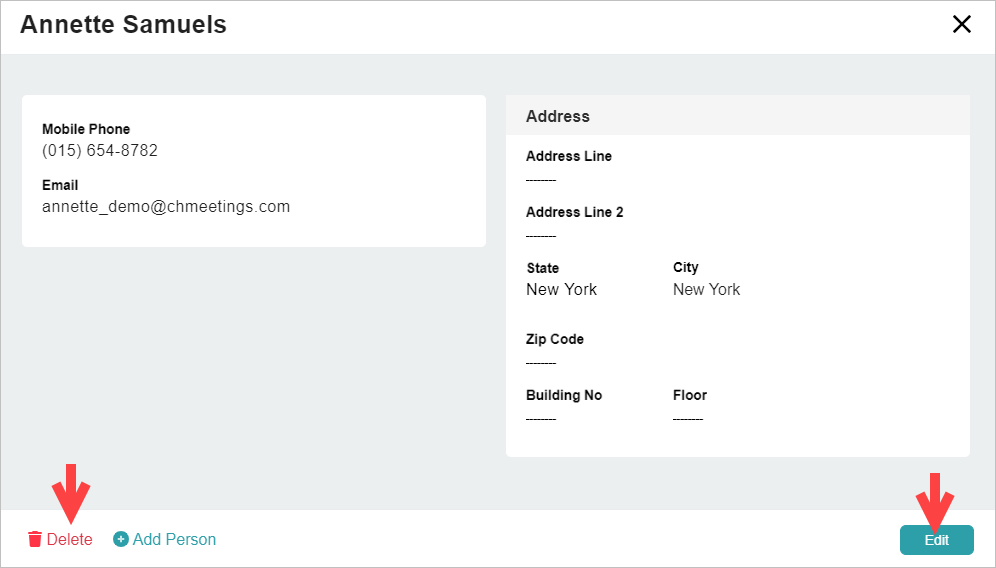Click the State value New York
This screenshot has width=996, height=568.
[x=561, y=289]
